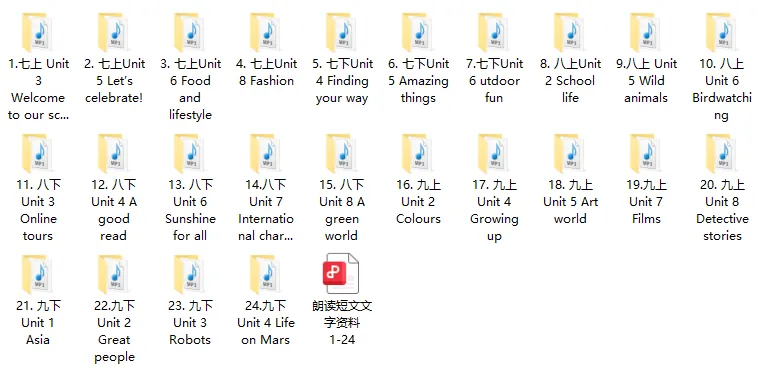
Task: Click the 22.九下 Unit 2 Great people folder icon
Action: 114,275
